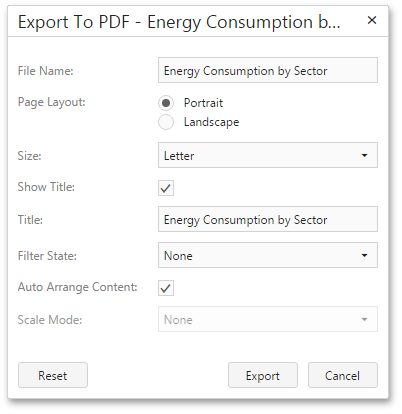
Task: Click the Reset button
Action: point(53,375)
